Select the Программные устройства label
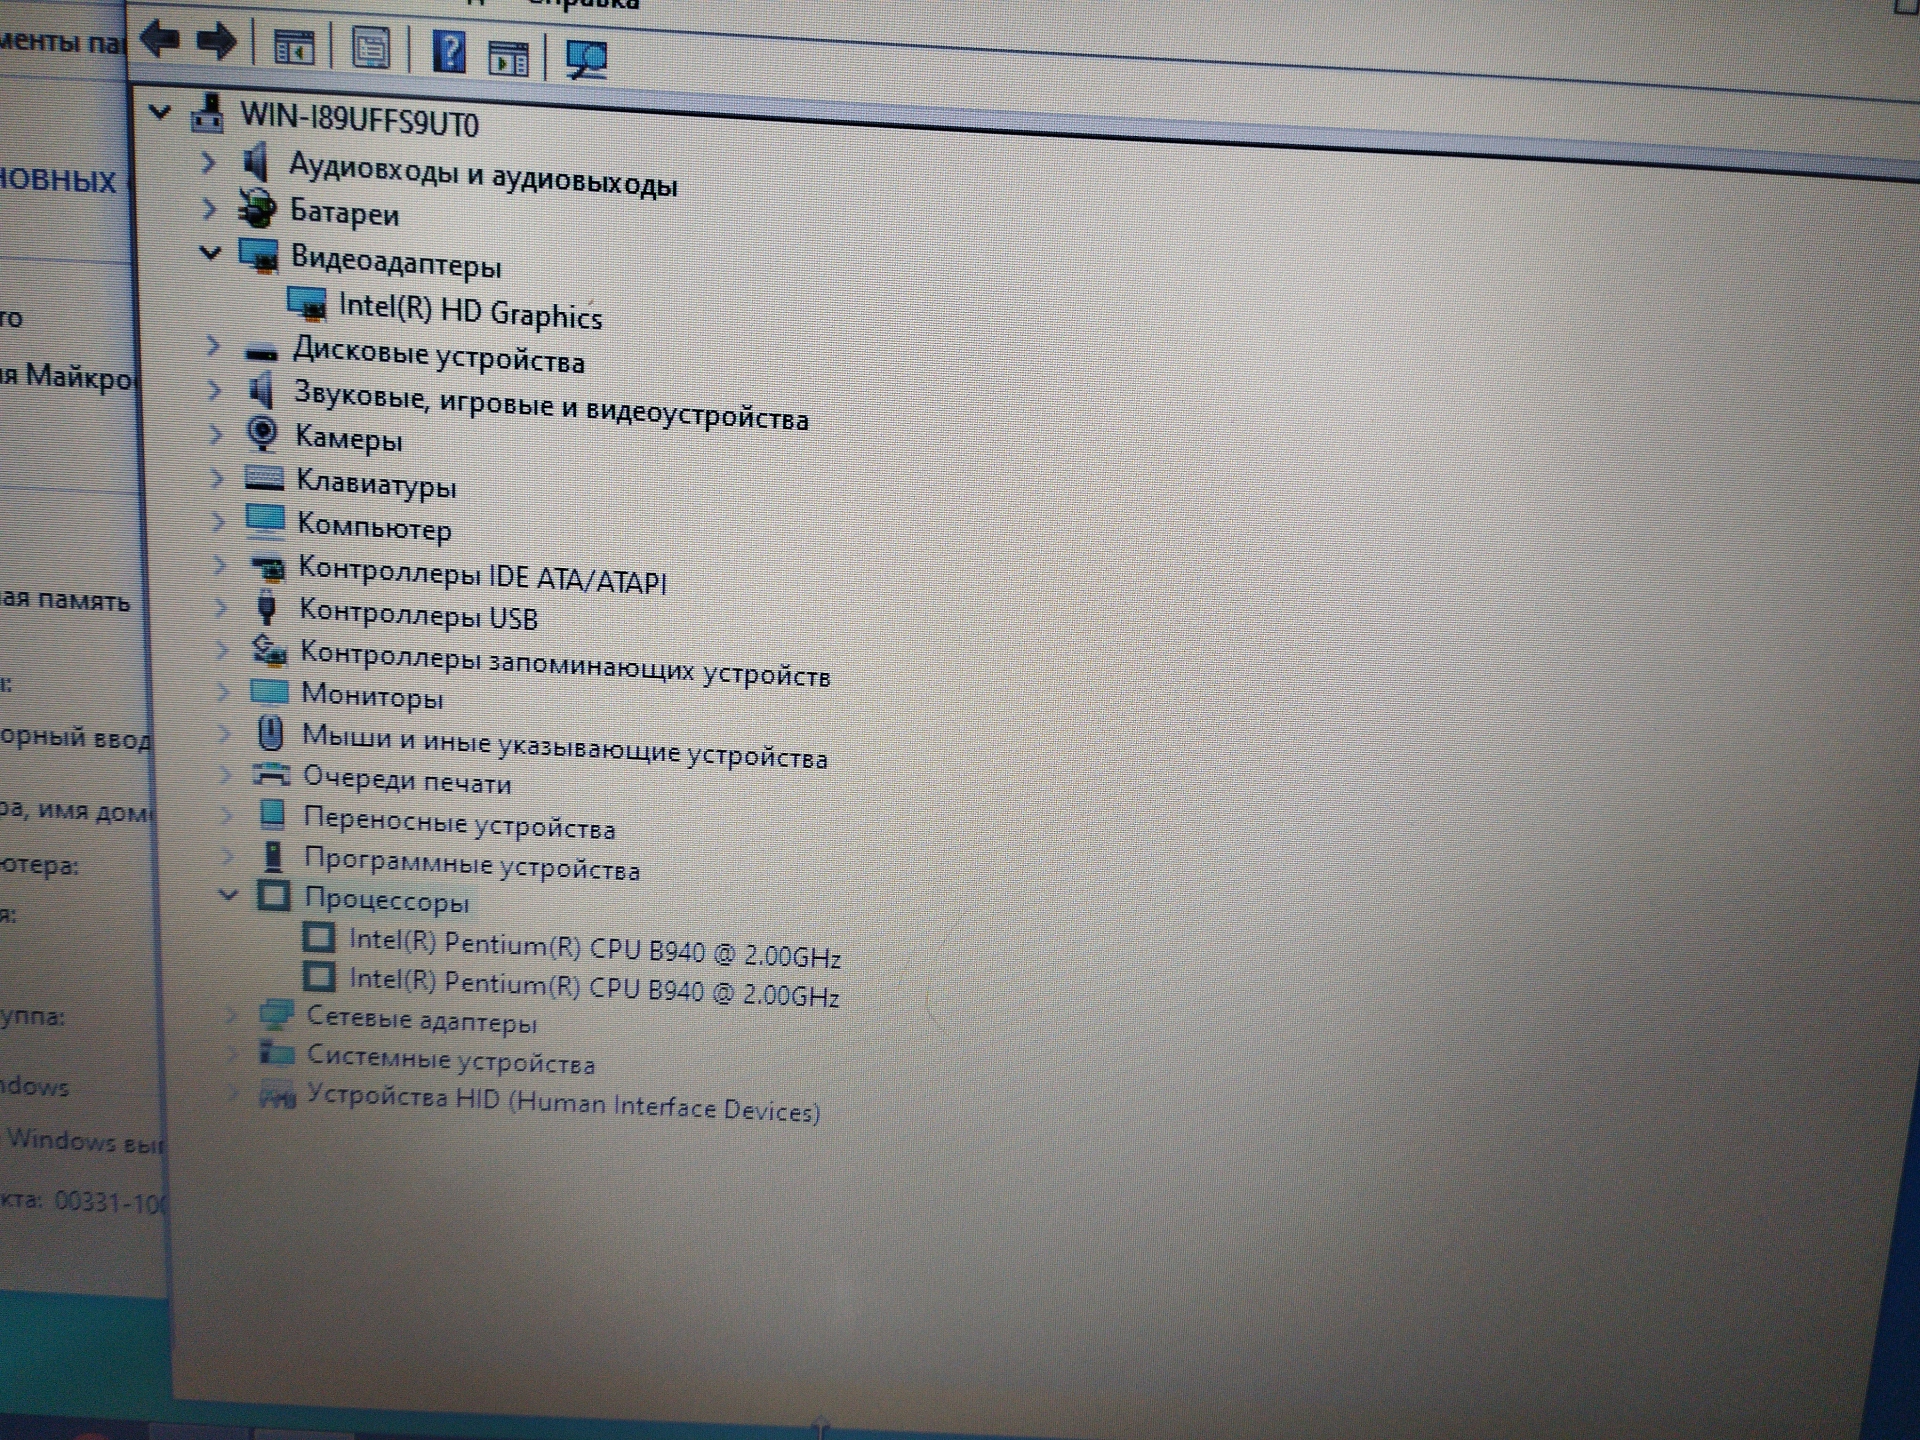This screenshot has height=1440, width=1920. coord(472,864)
